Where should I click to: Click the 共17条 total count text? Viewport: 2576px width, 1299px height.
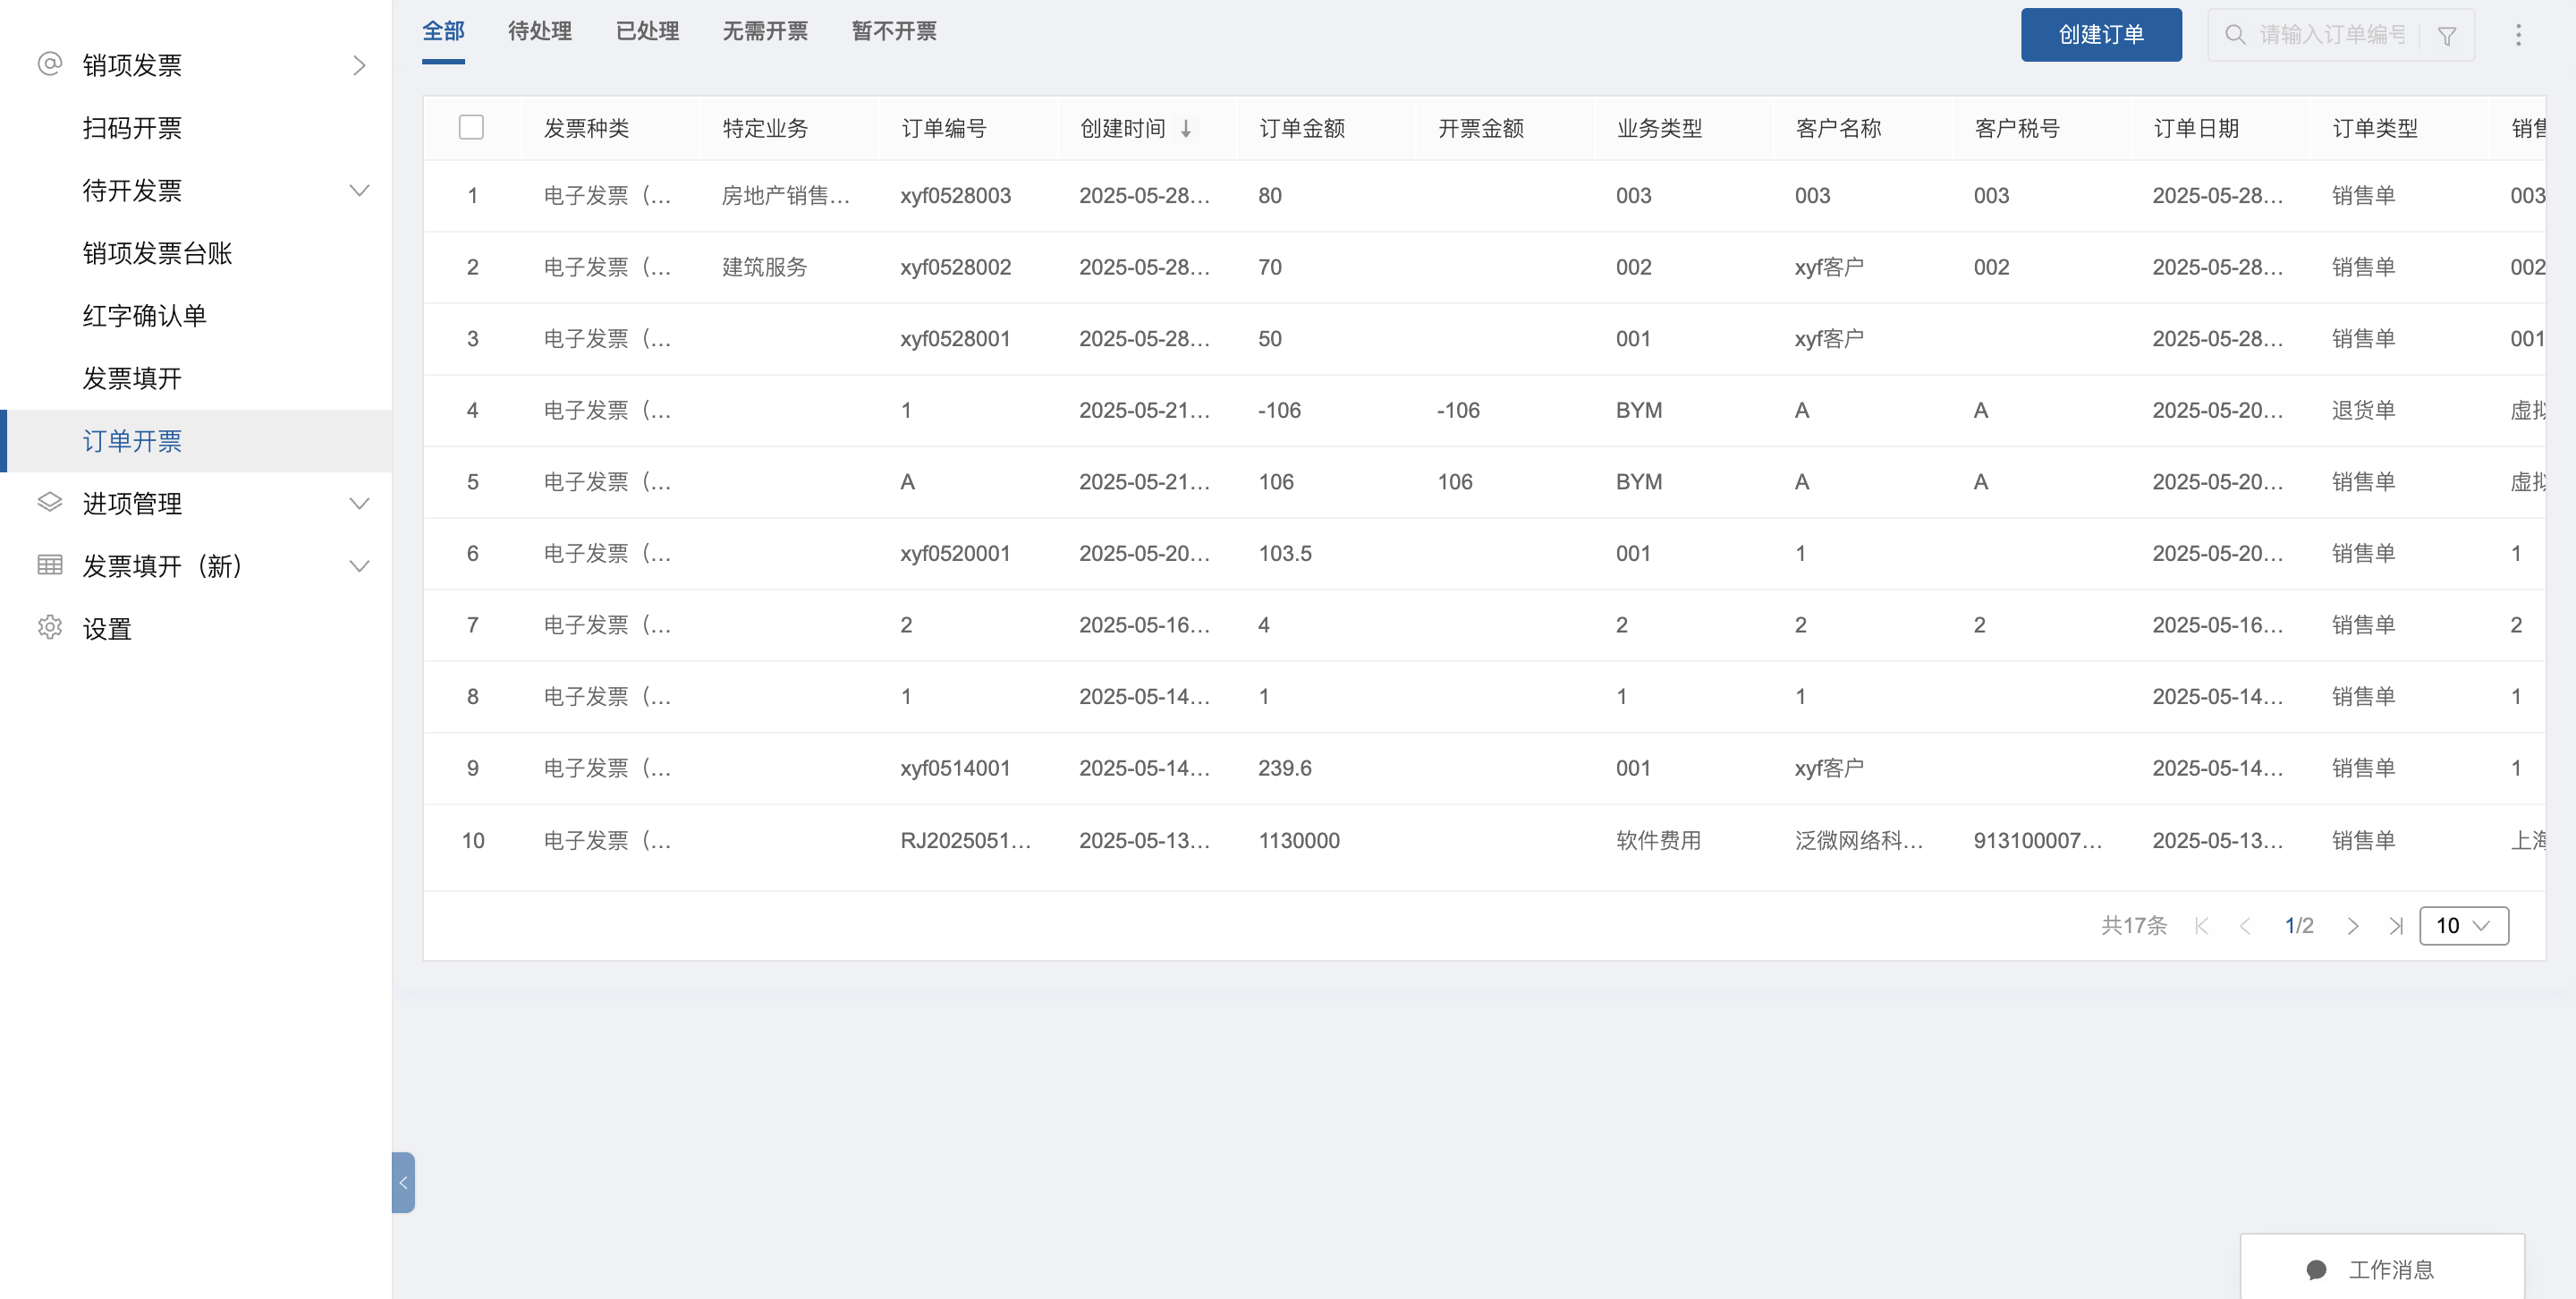[x=2134, y=926]
